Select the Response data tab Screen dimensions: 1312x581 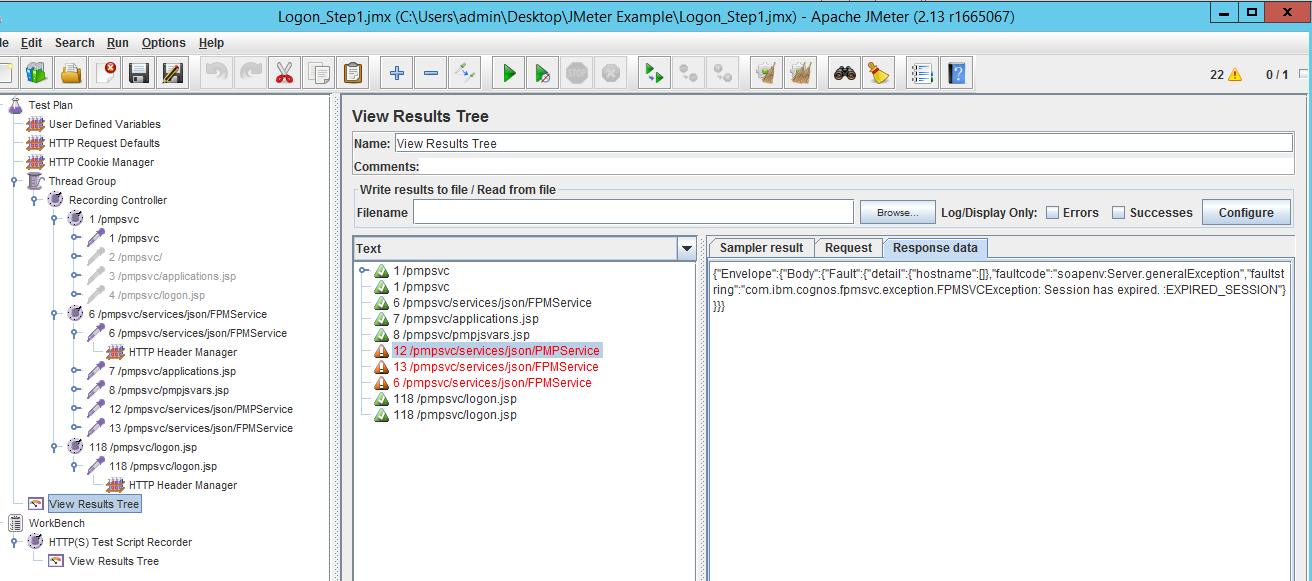935,248
